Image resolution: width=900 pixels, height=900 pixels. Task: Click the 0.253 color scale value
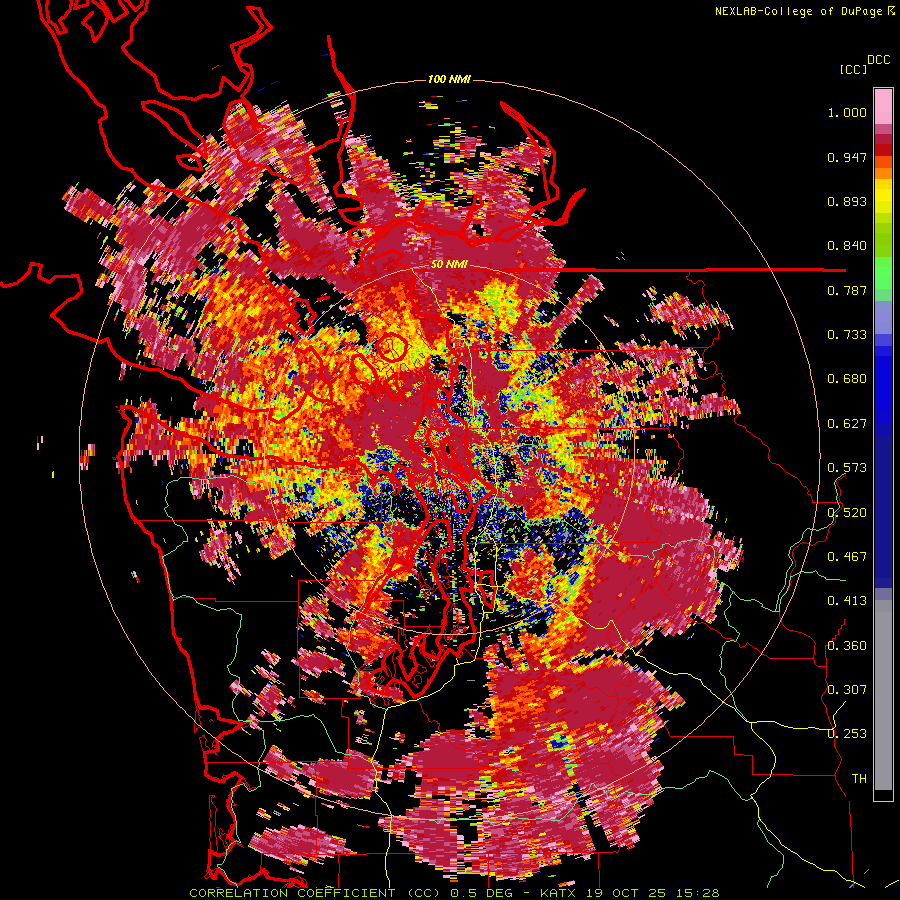click(847, 734)
